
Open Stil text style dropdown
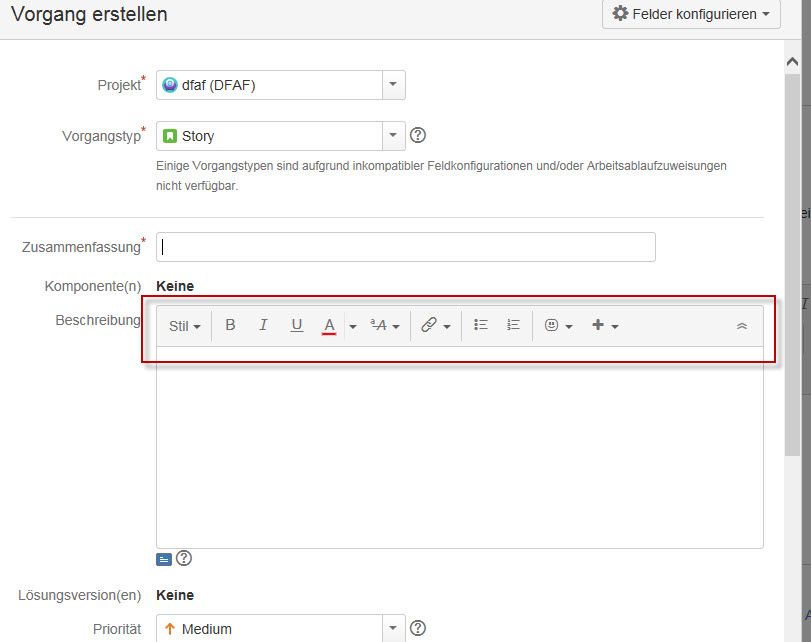coord(184,326)
